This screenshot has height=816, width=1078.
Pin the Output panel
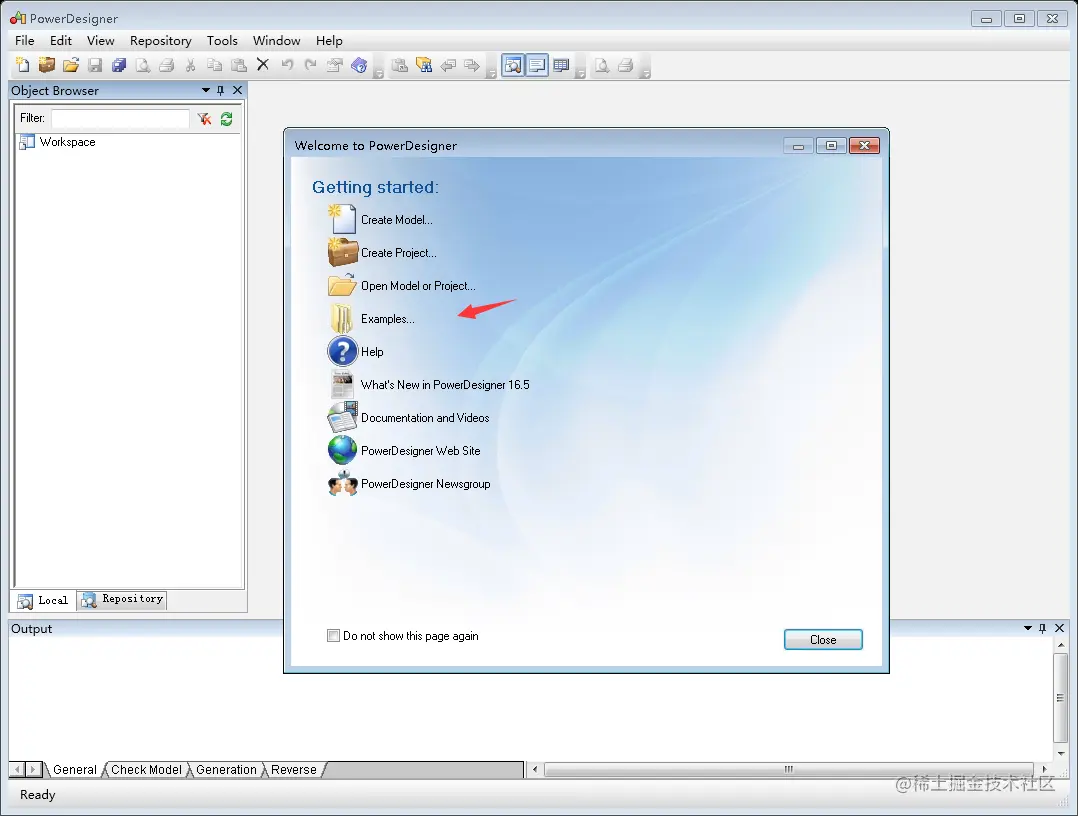[1043, 628]
